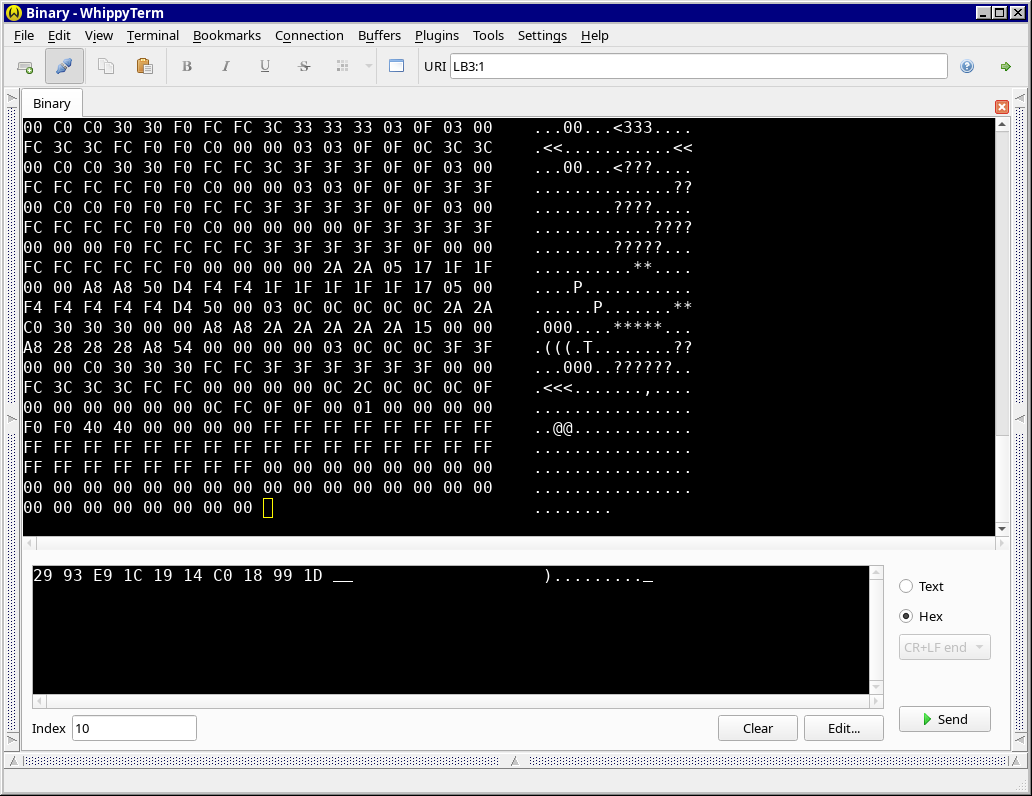The image size is (1032, 796).
Task: Expand the toolbar grid options arrow
Action: 368,67
